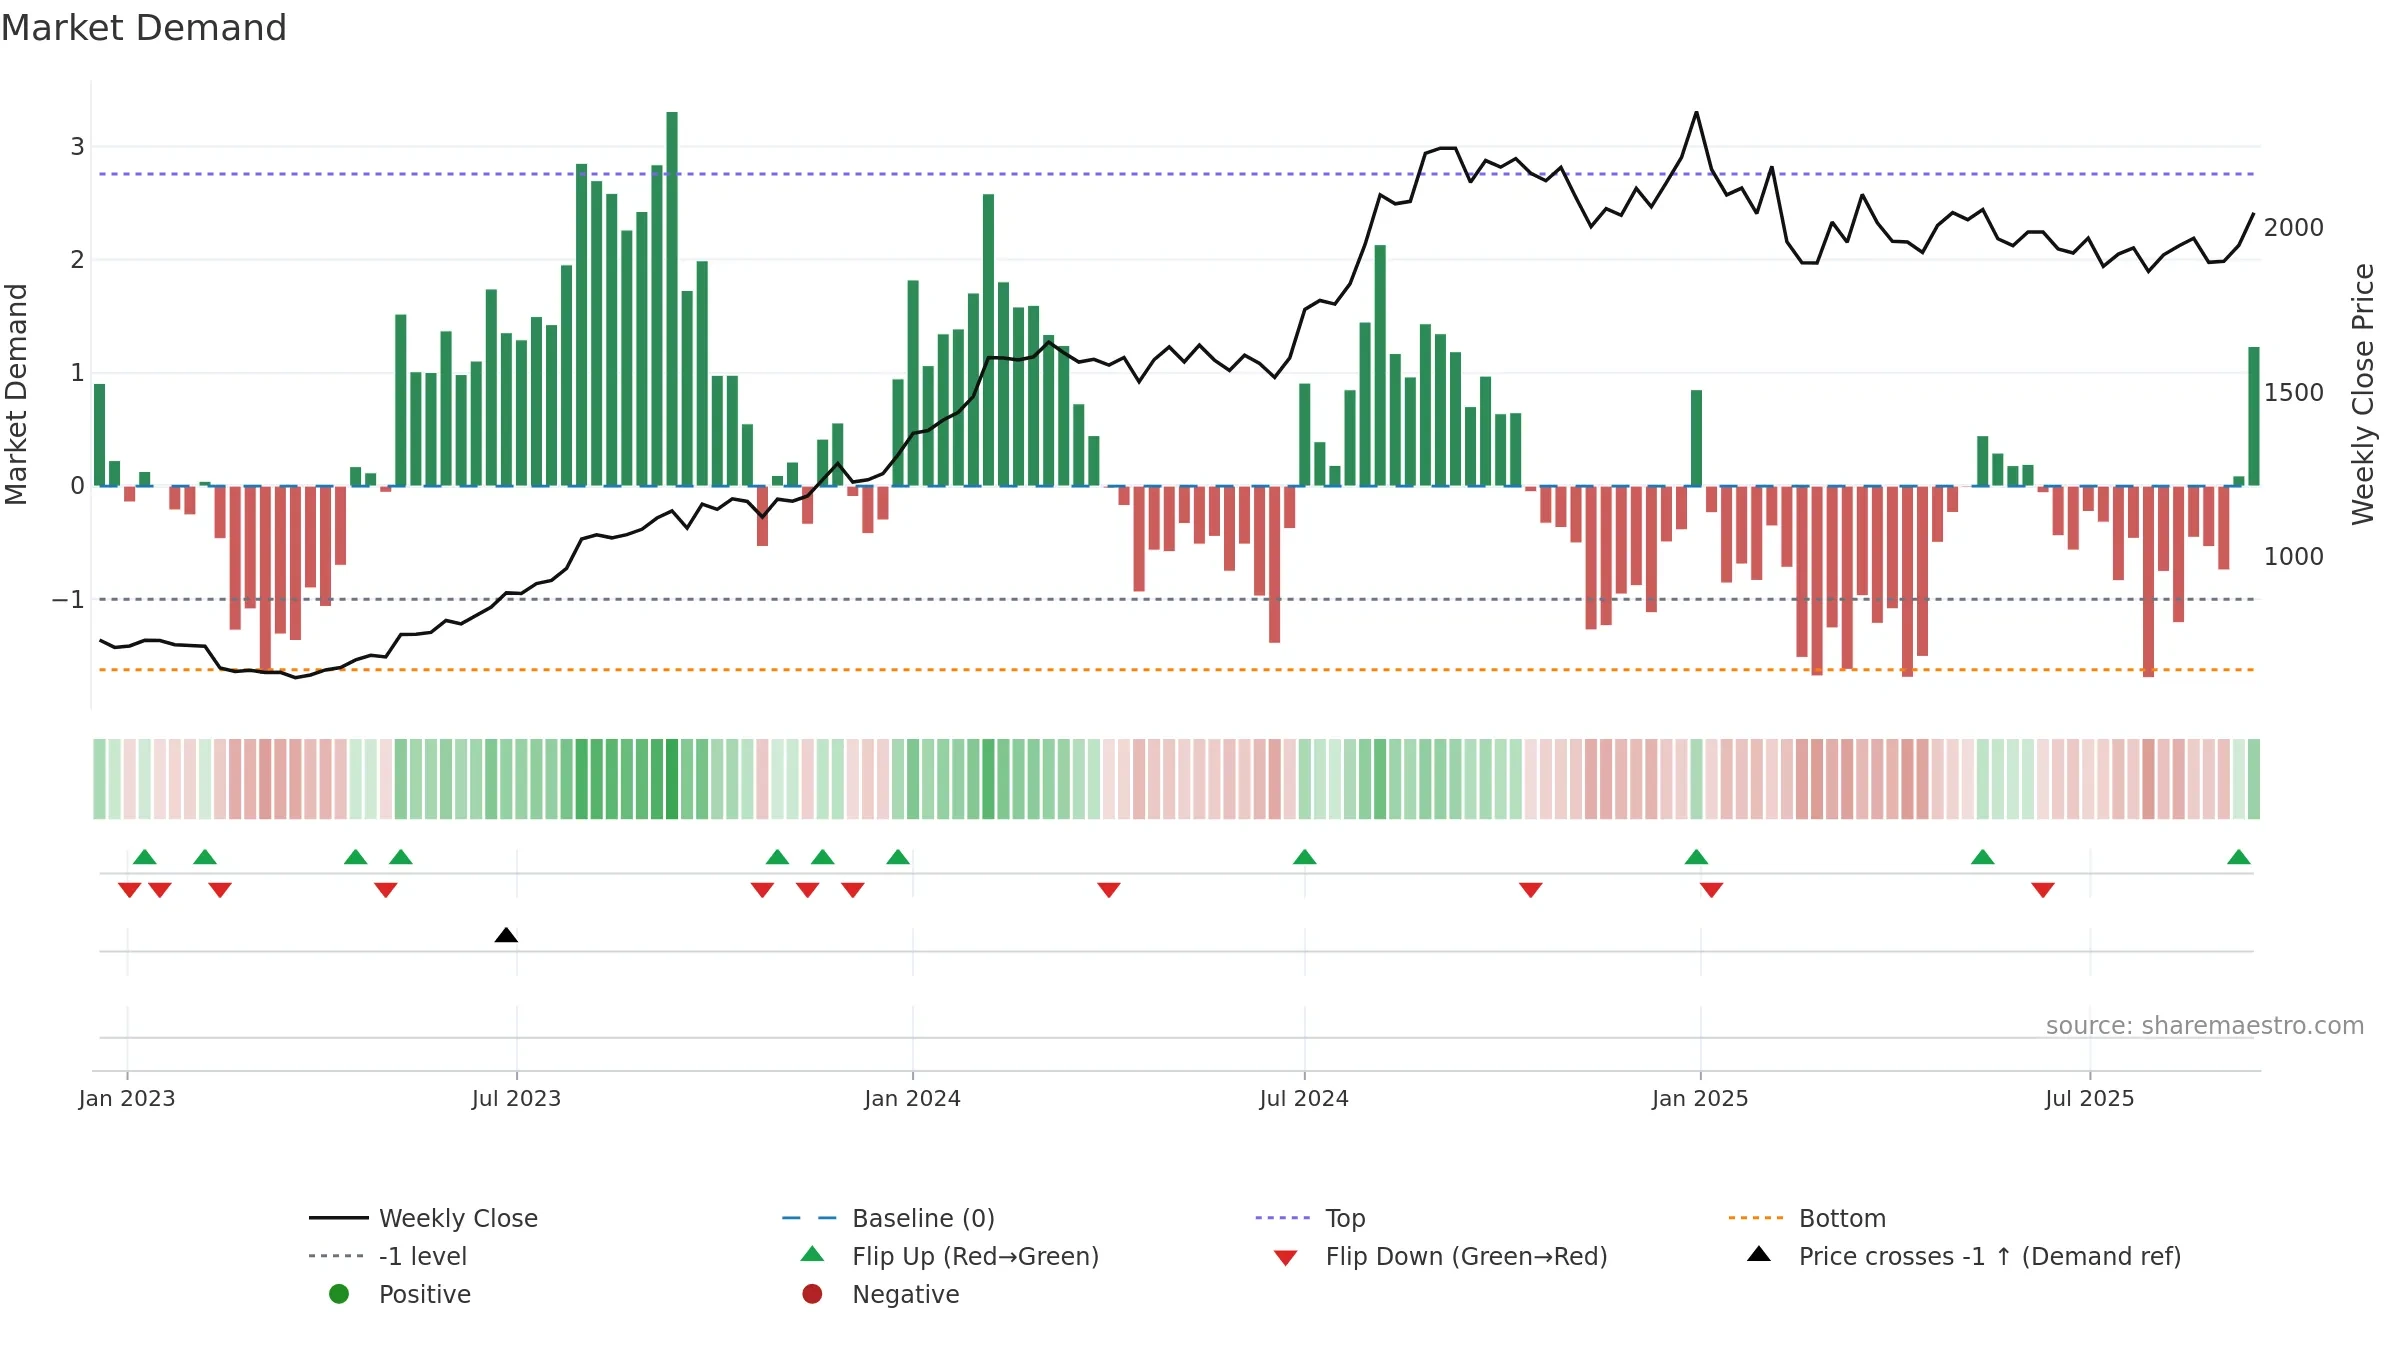Viewport: 2400px width, 1350px height.
Task: Click the Market Demand chart title
Action: 144,28
